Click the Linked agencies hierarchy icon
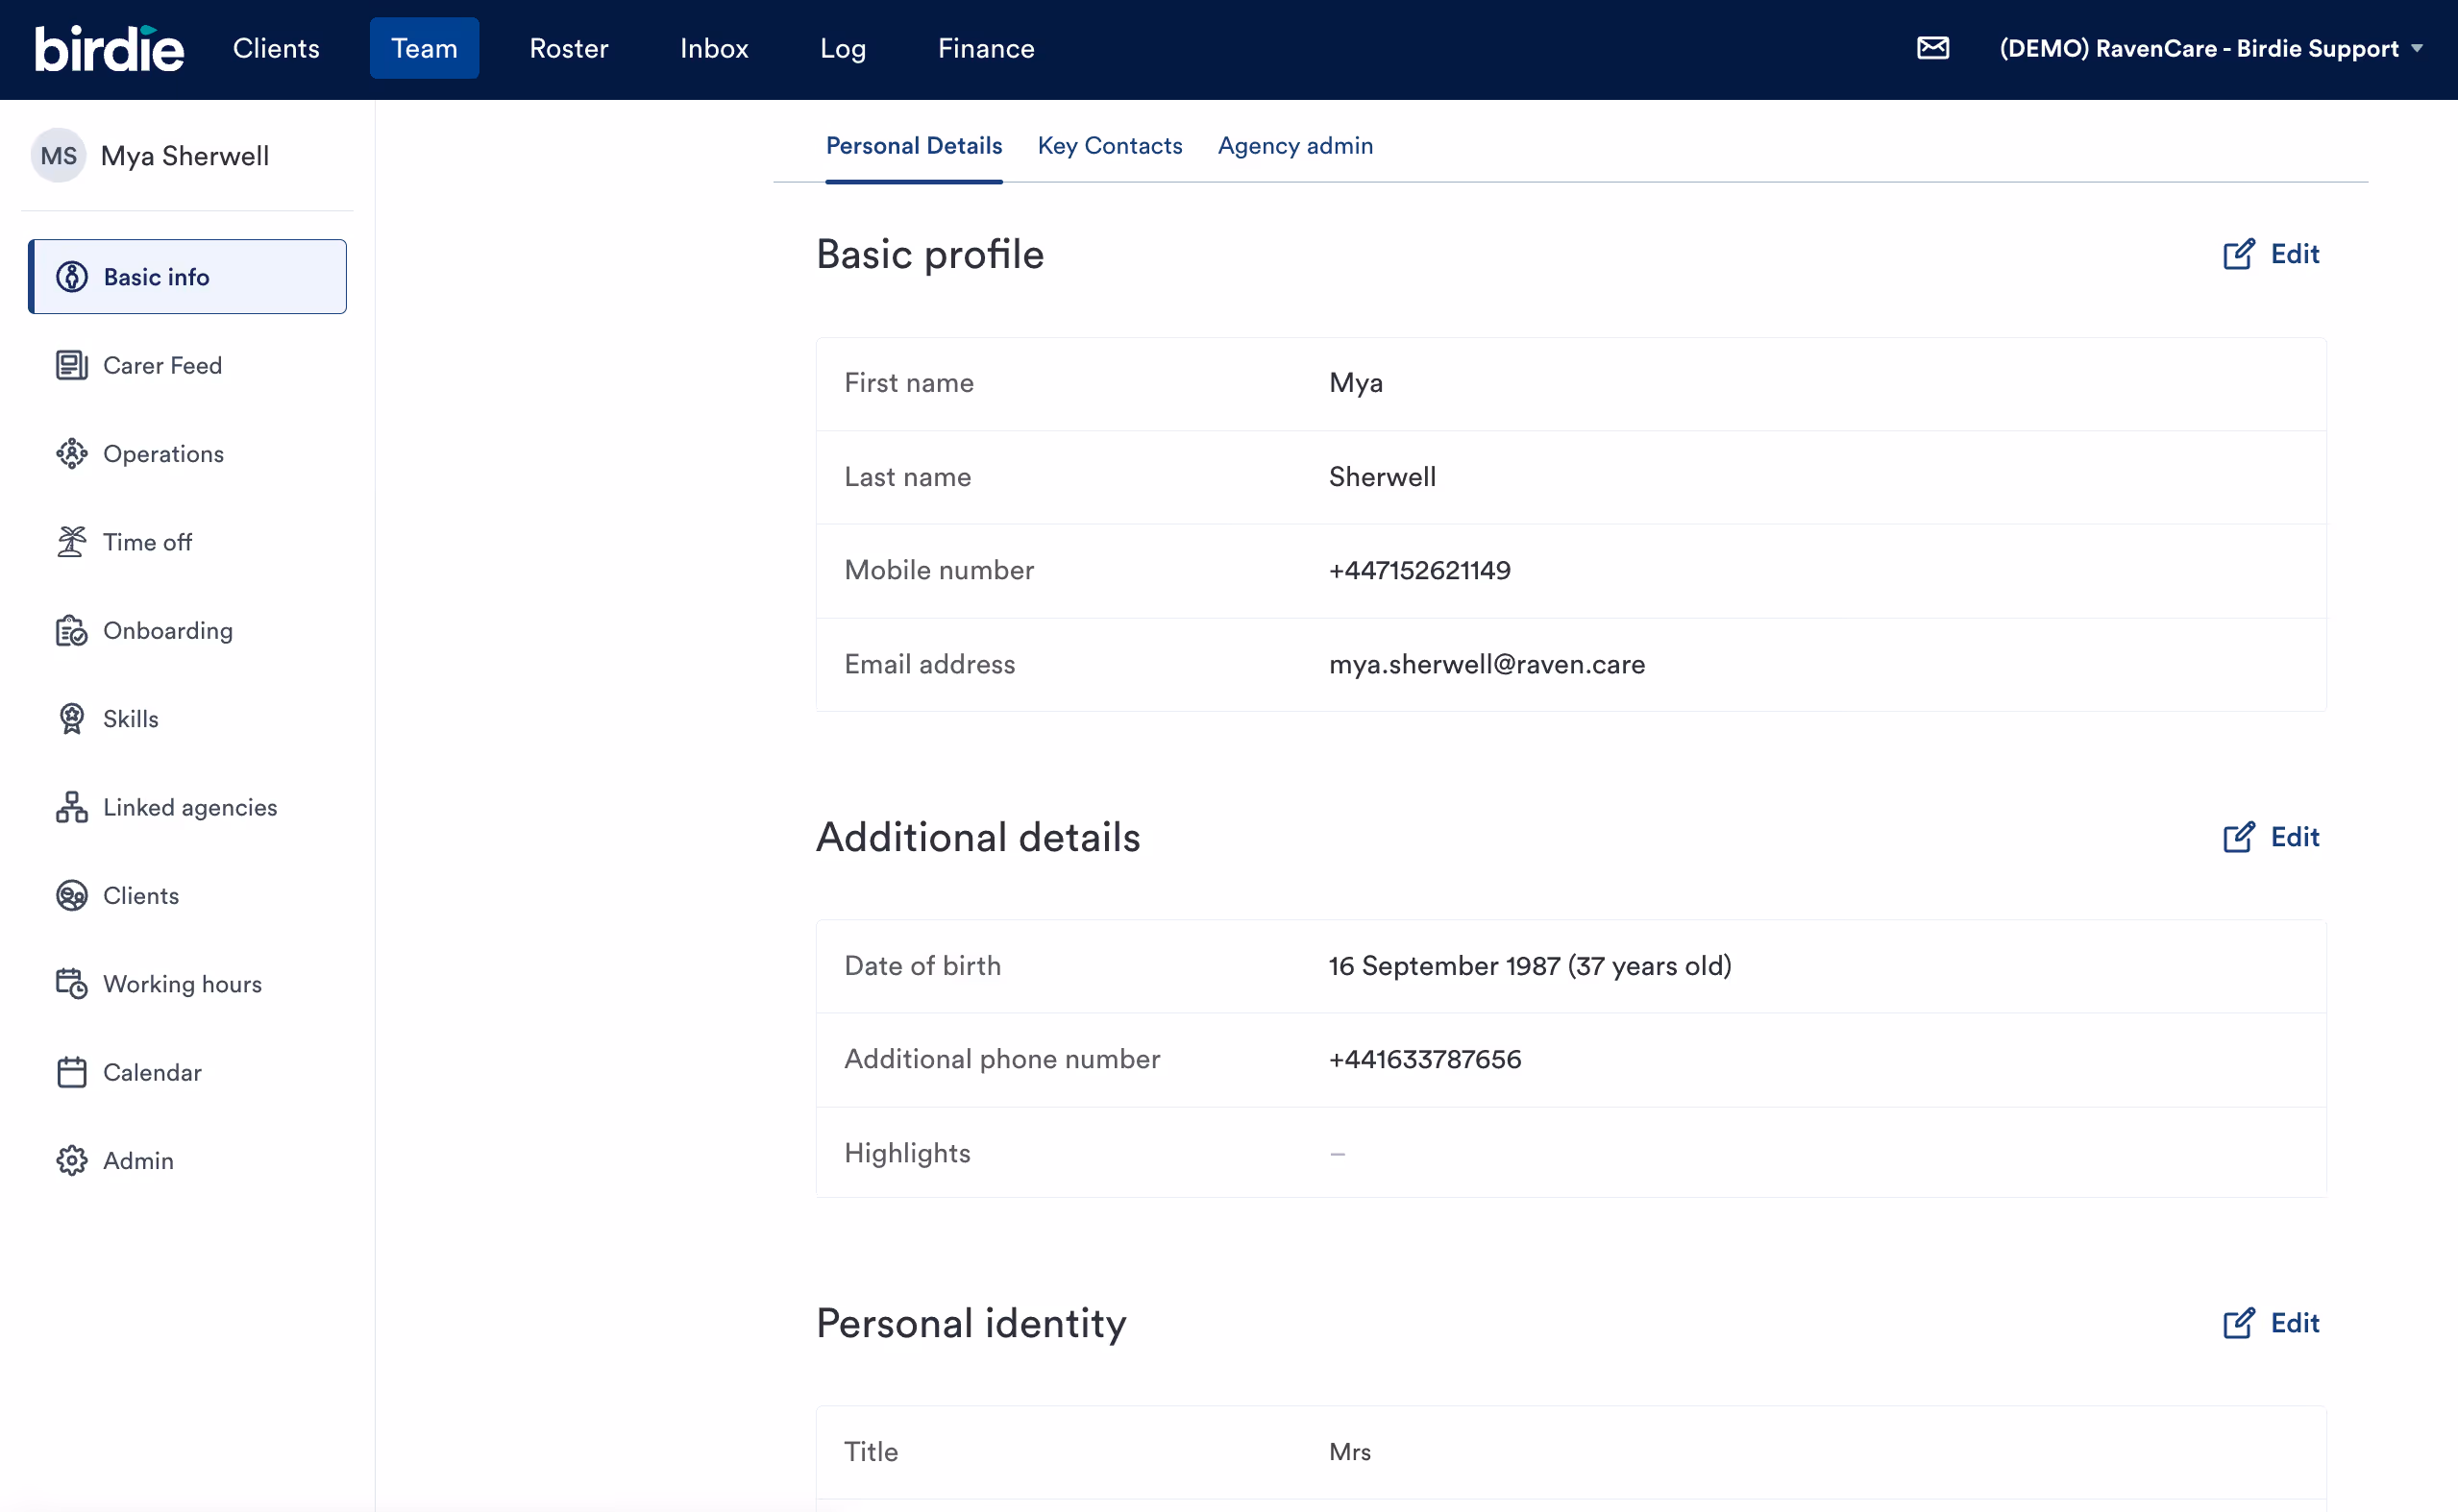2458x1512 pixels. click(71, 807)
